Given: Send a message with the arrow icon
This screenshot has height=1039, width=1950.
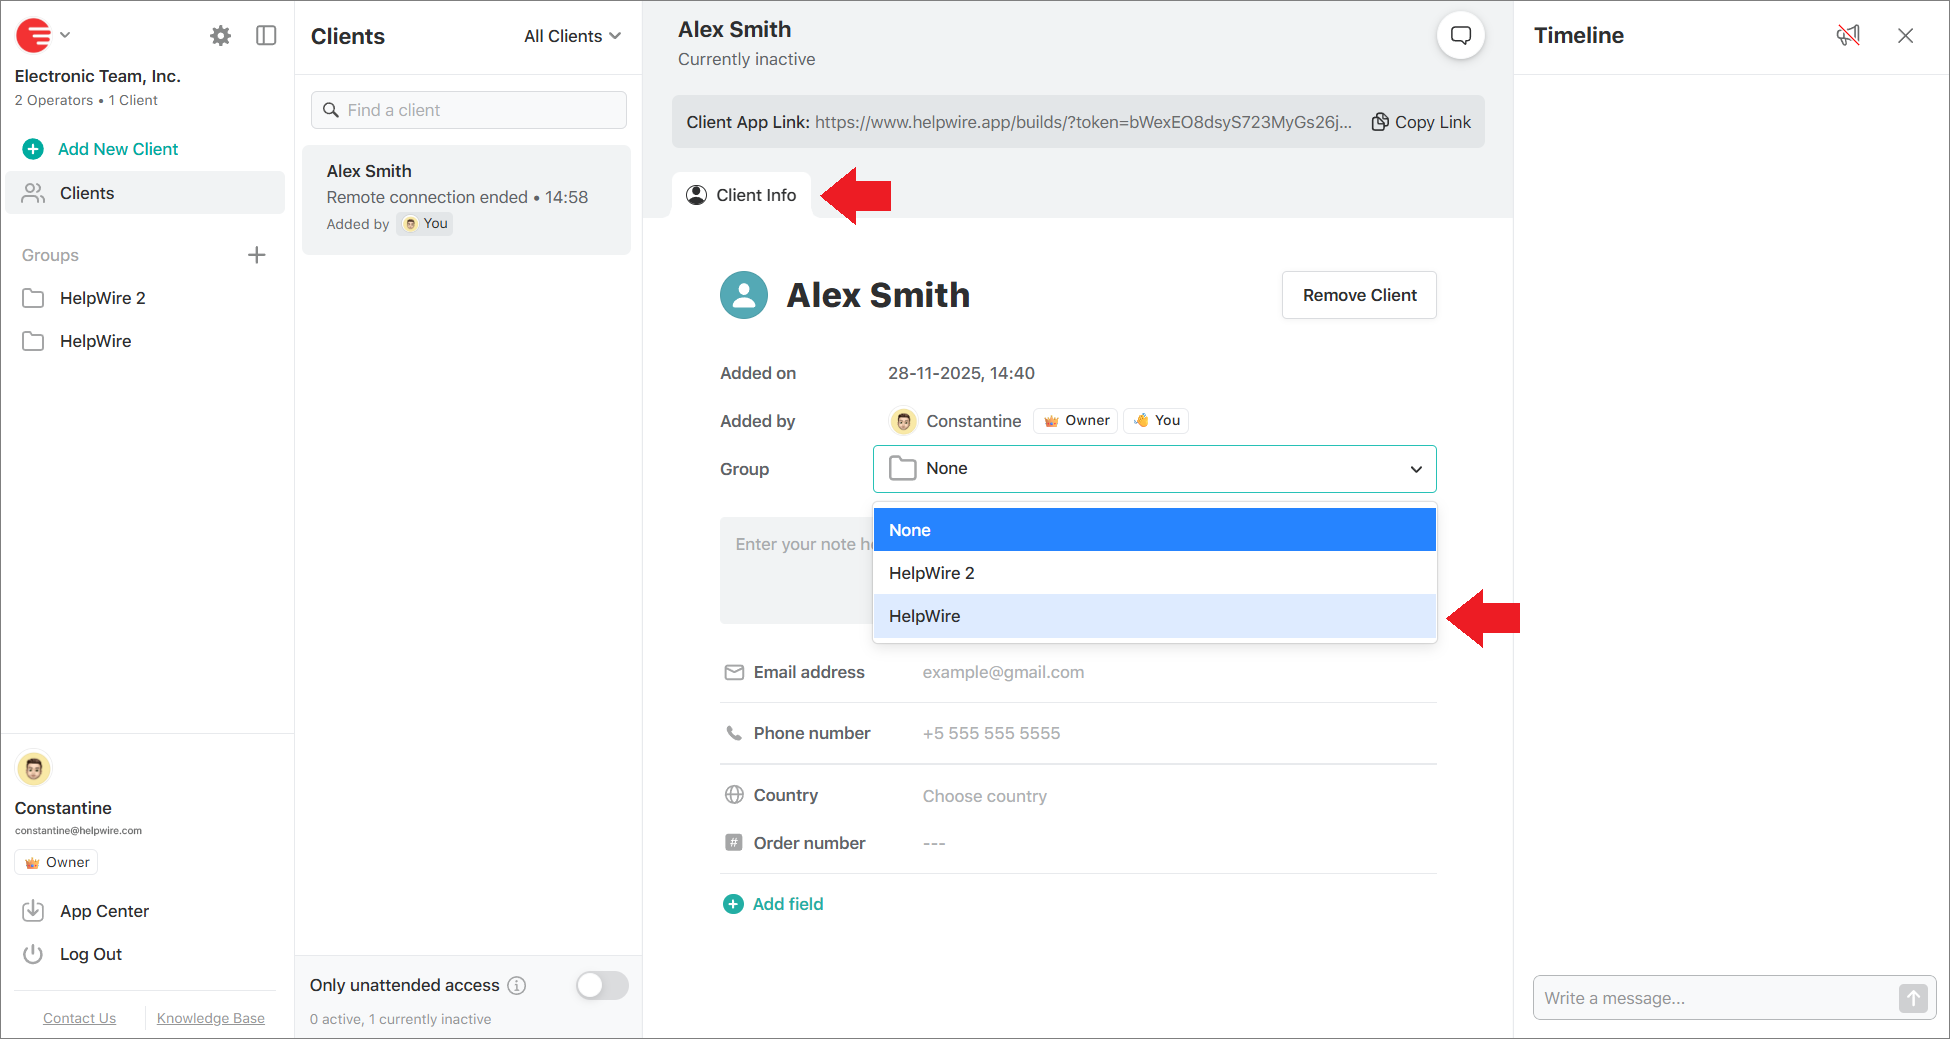Looking at the screenshot, I should [x=1913, y=998].
